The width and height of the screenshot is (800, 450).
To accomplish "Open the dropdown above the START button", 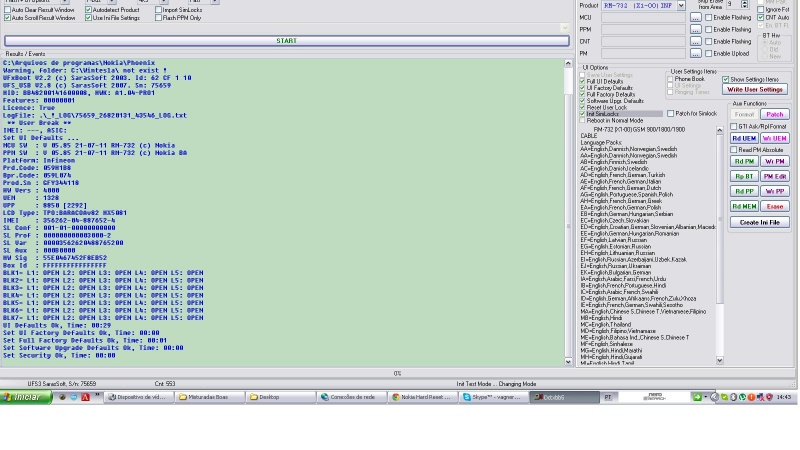I will coord(564,28).
